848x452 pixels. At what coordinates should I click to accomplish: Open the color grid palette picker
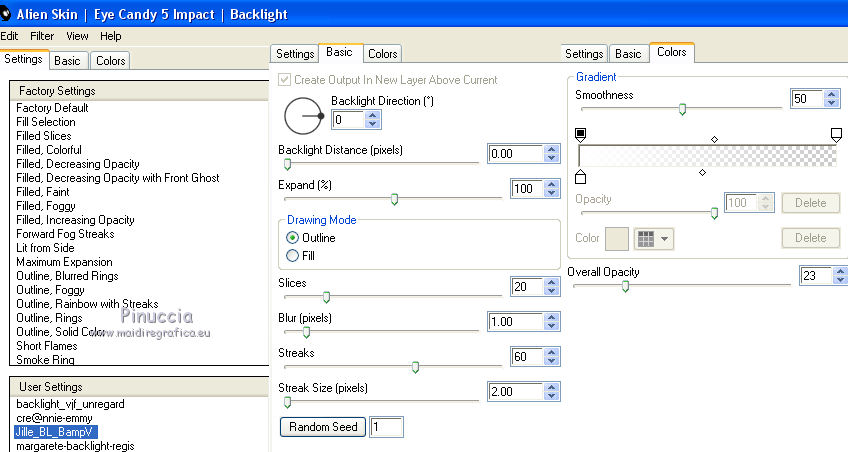[x=654, y=238]
